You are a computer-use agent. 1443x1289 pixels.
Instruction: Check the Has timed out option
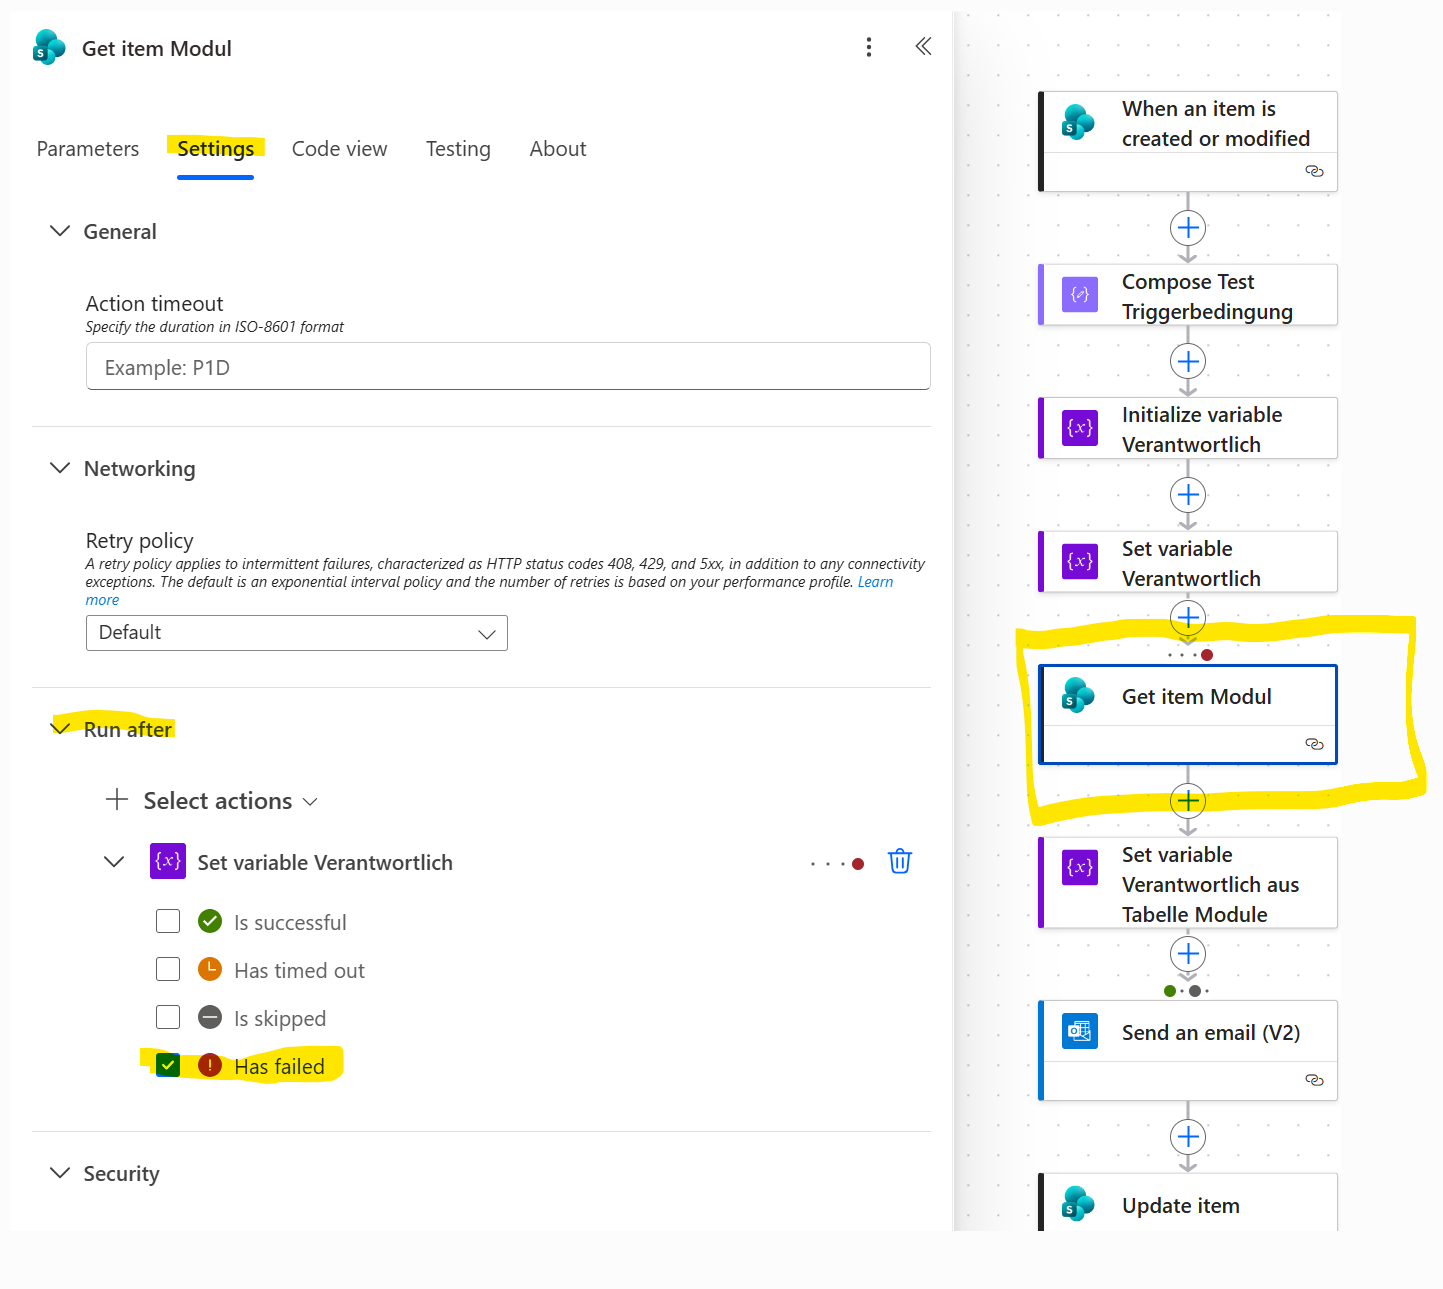click(168, 969)
